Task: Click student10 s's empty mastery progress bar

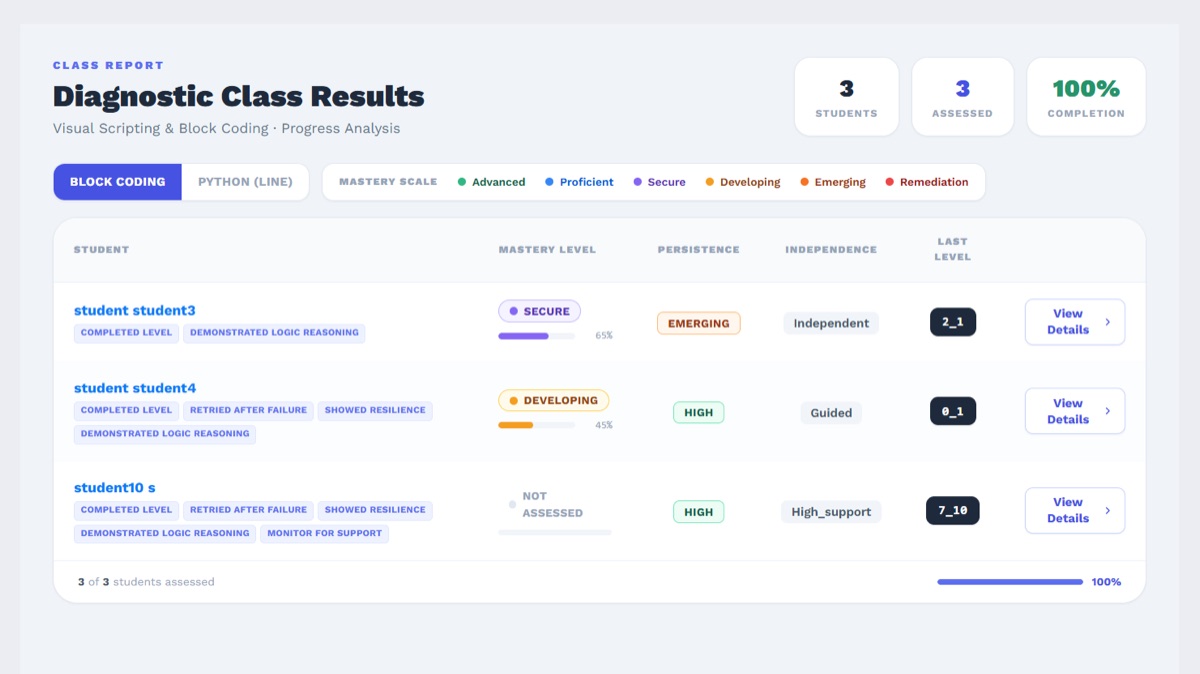Action: pyautogui.click(x=555, y=532)
